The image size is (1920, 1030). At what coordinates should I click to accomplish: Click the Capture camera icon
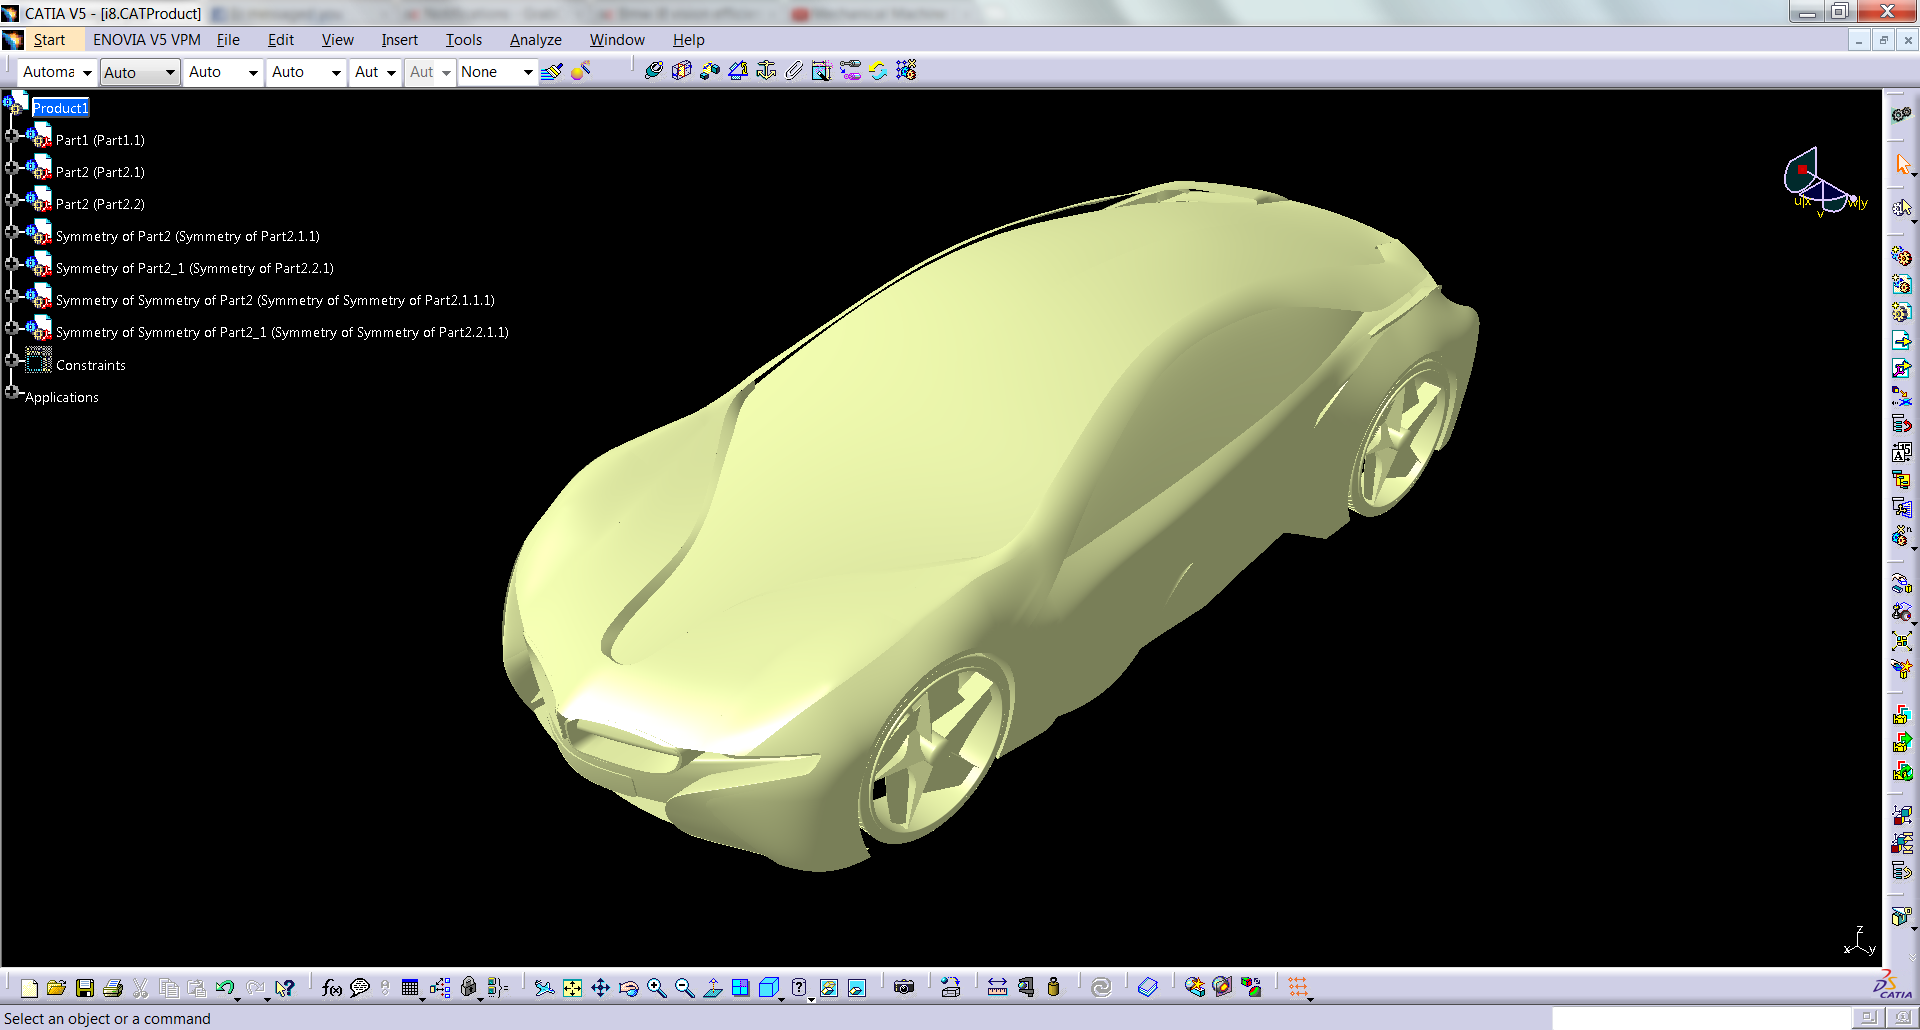[904, 988]
